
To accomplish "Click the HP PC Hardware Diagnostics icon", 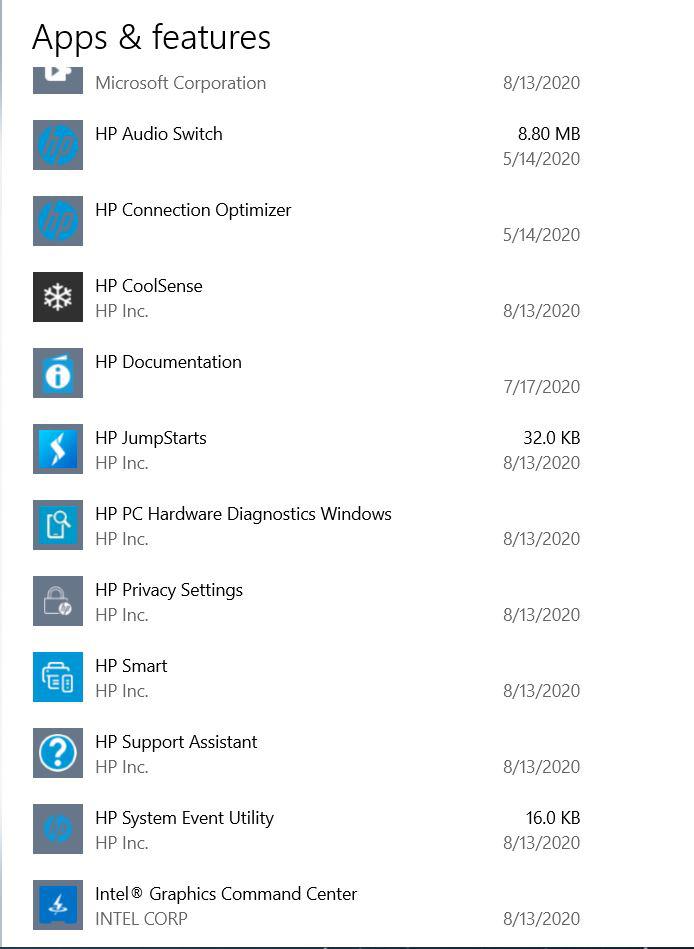I will pyautogui.click(x=57, y=525).
